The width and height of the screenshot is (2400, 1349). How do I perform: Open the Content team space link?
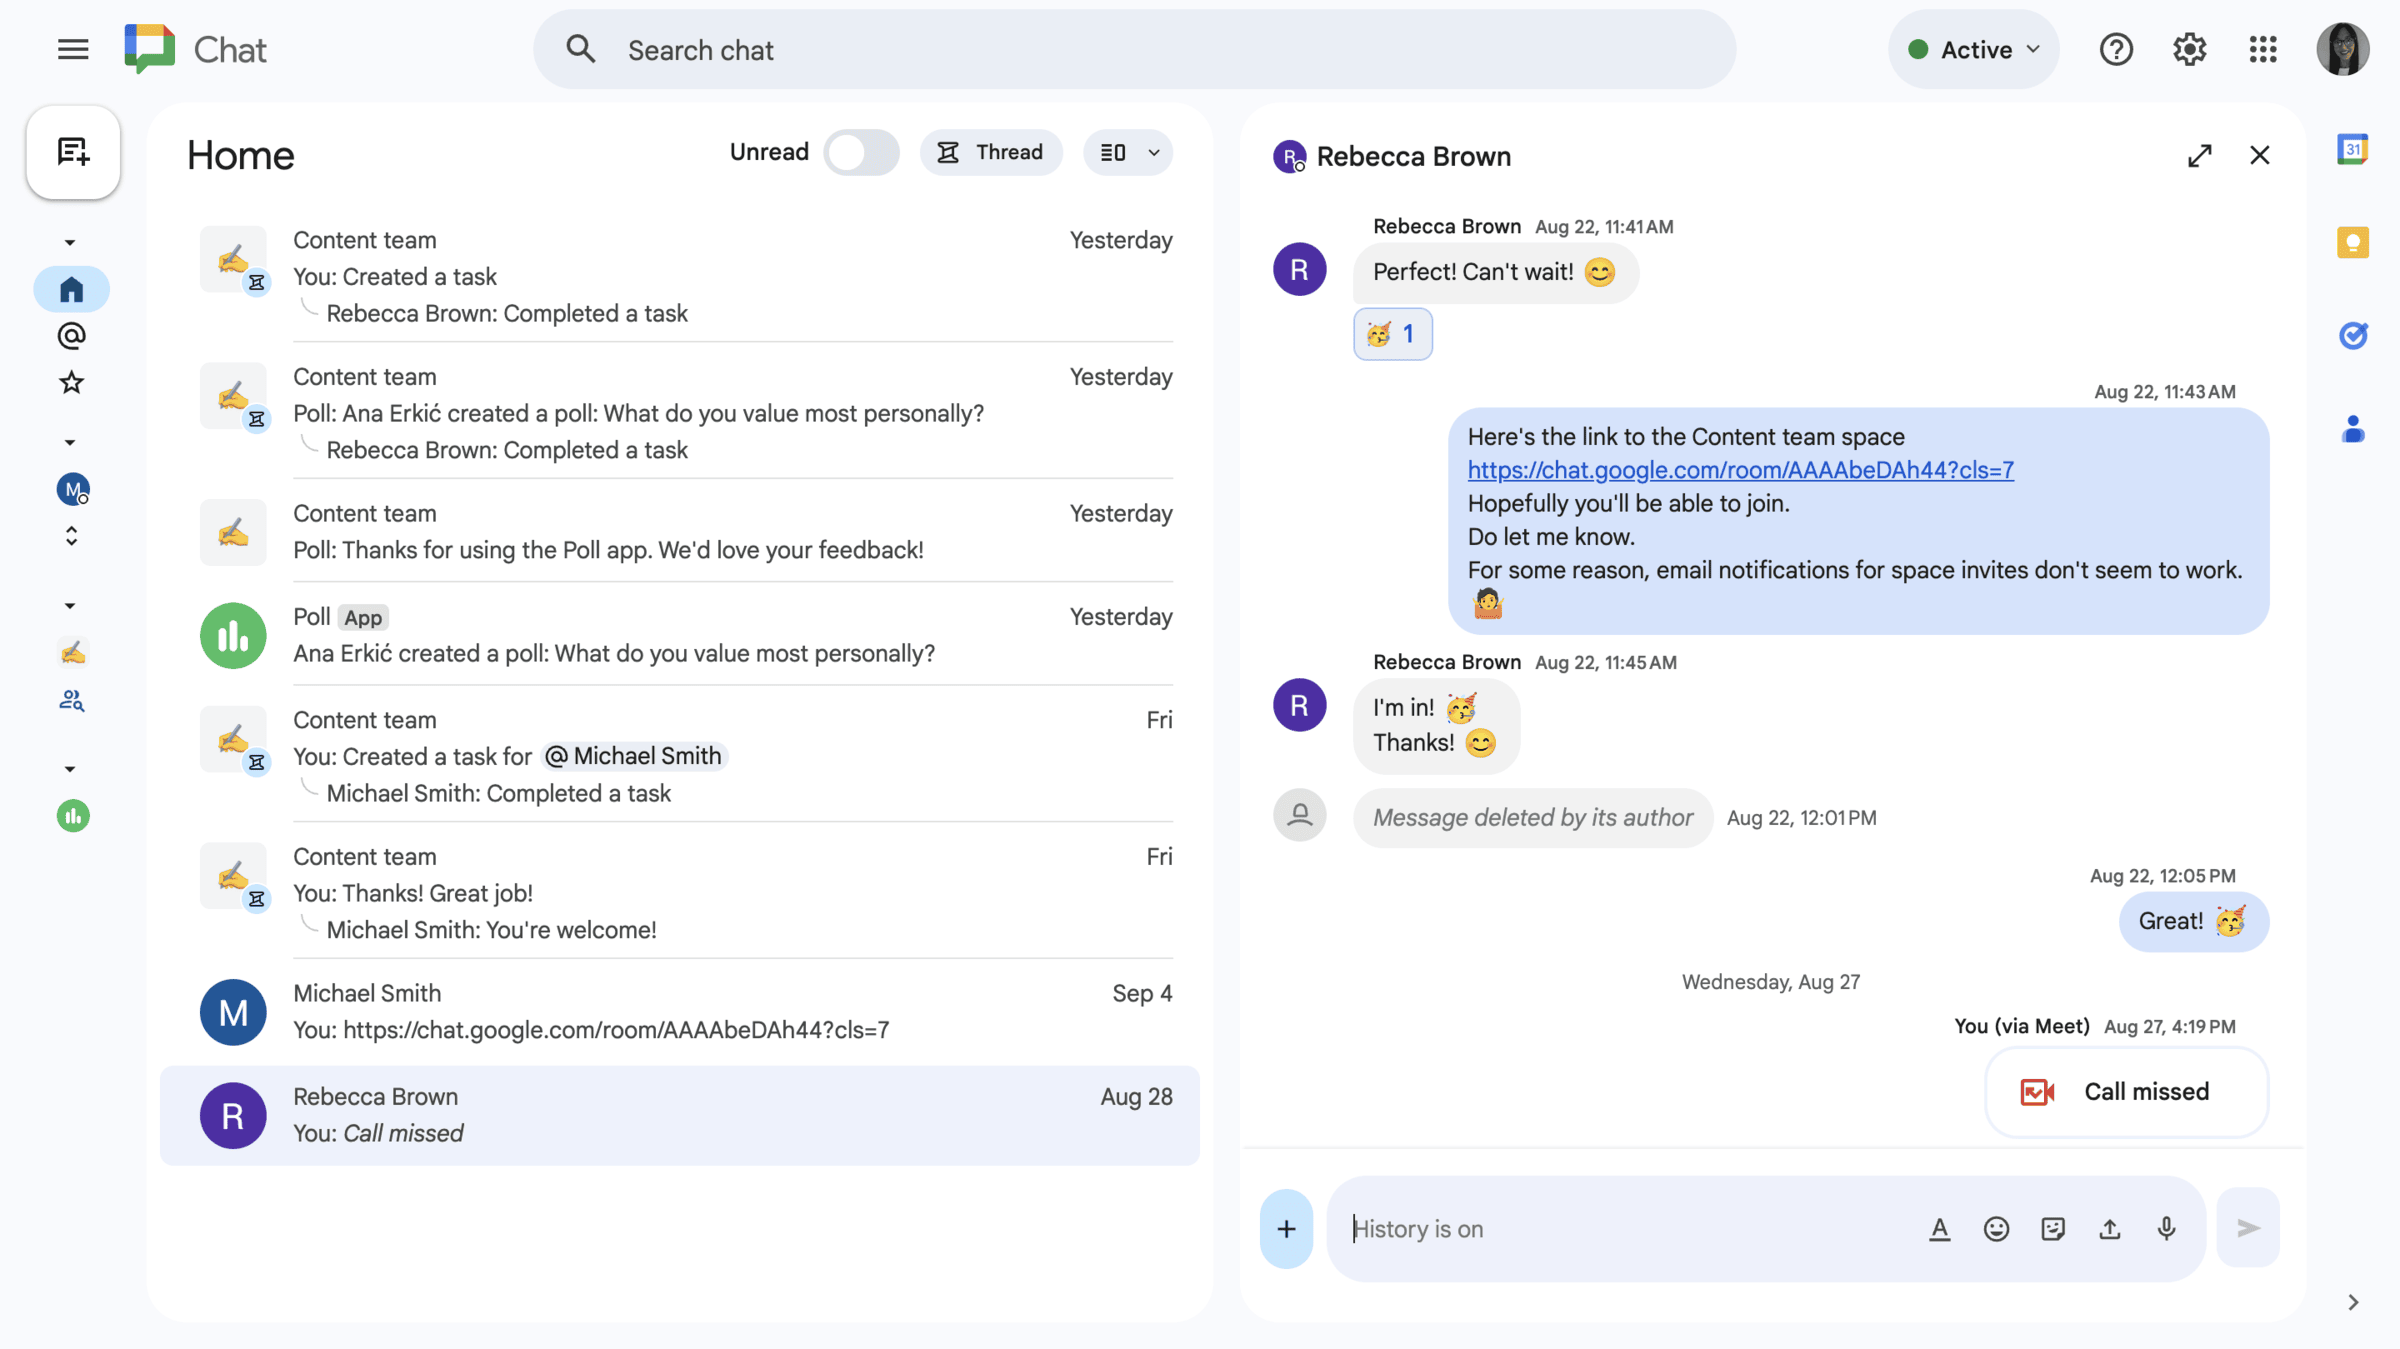1739,470
